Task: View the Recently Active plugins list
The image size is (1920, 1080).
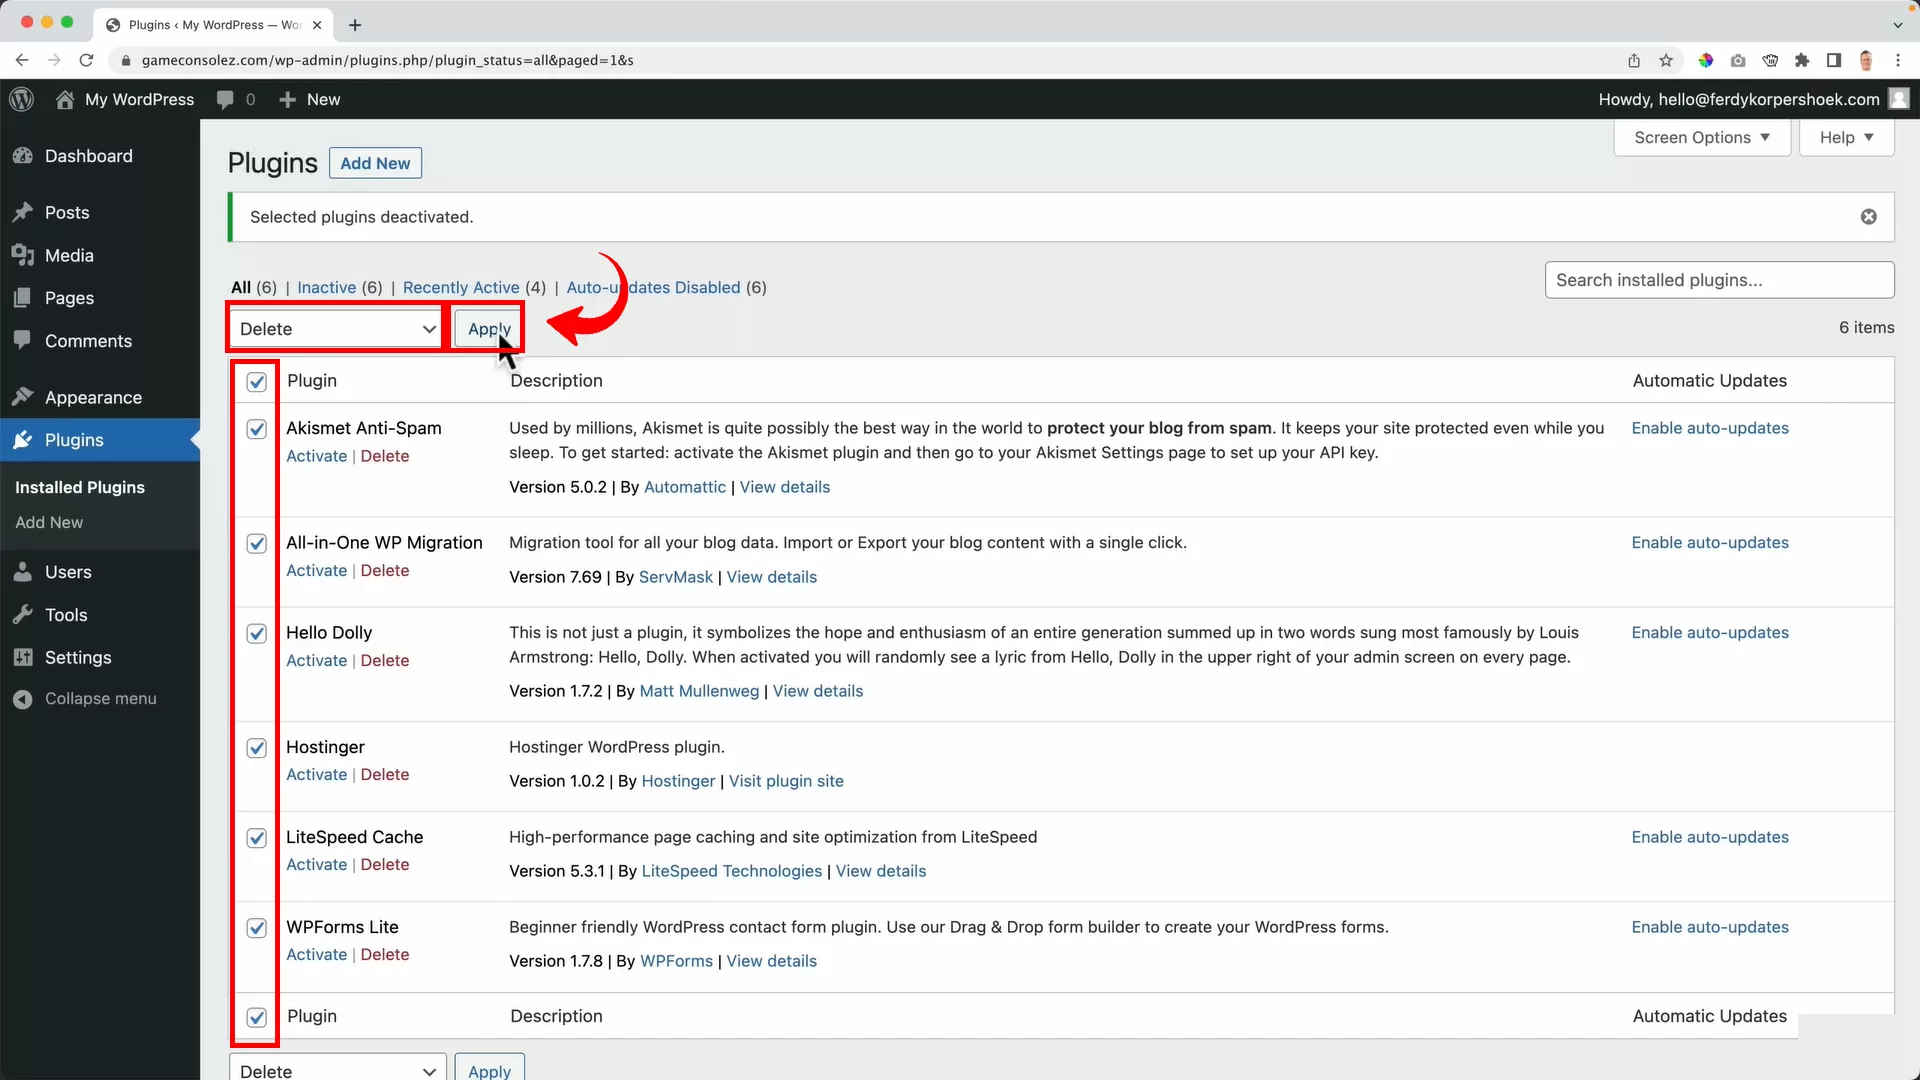Action: 462,287
